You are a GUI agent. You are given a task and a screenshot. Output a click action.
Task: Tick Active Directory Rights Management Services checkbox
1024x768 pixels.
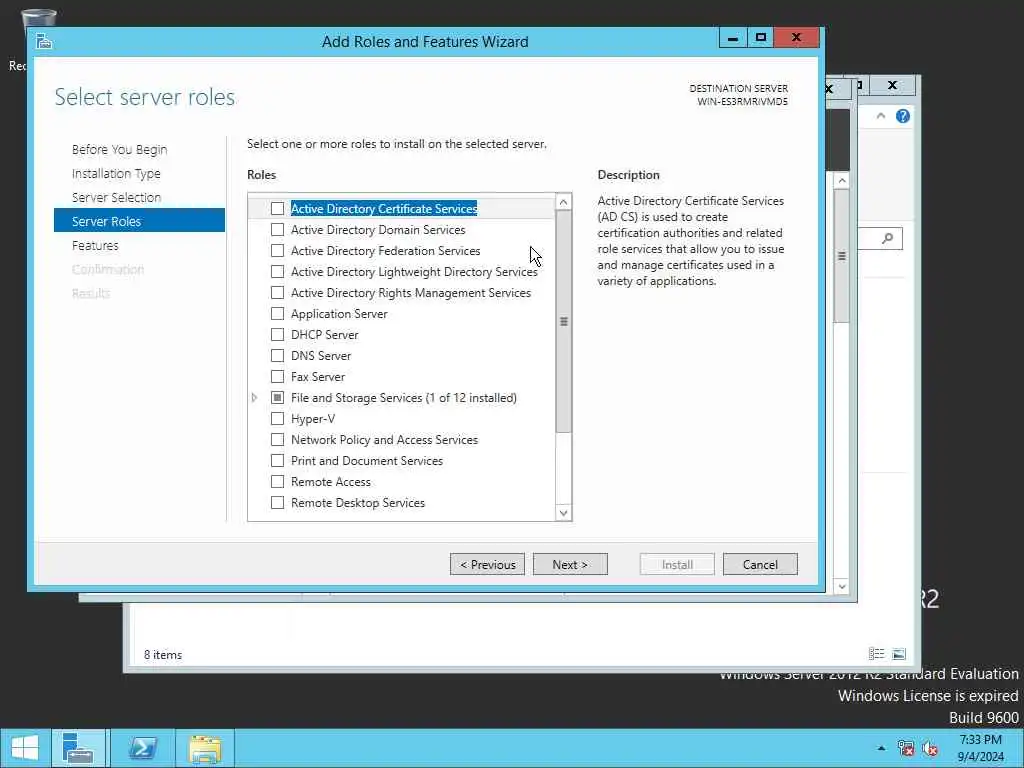click(x=278, y=293)
